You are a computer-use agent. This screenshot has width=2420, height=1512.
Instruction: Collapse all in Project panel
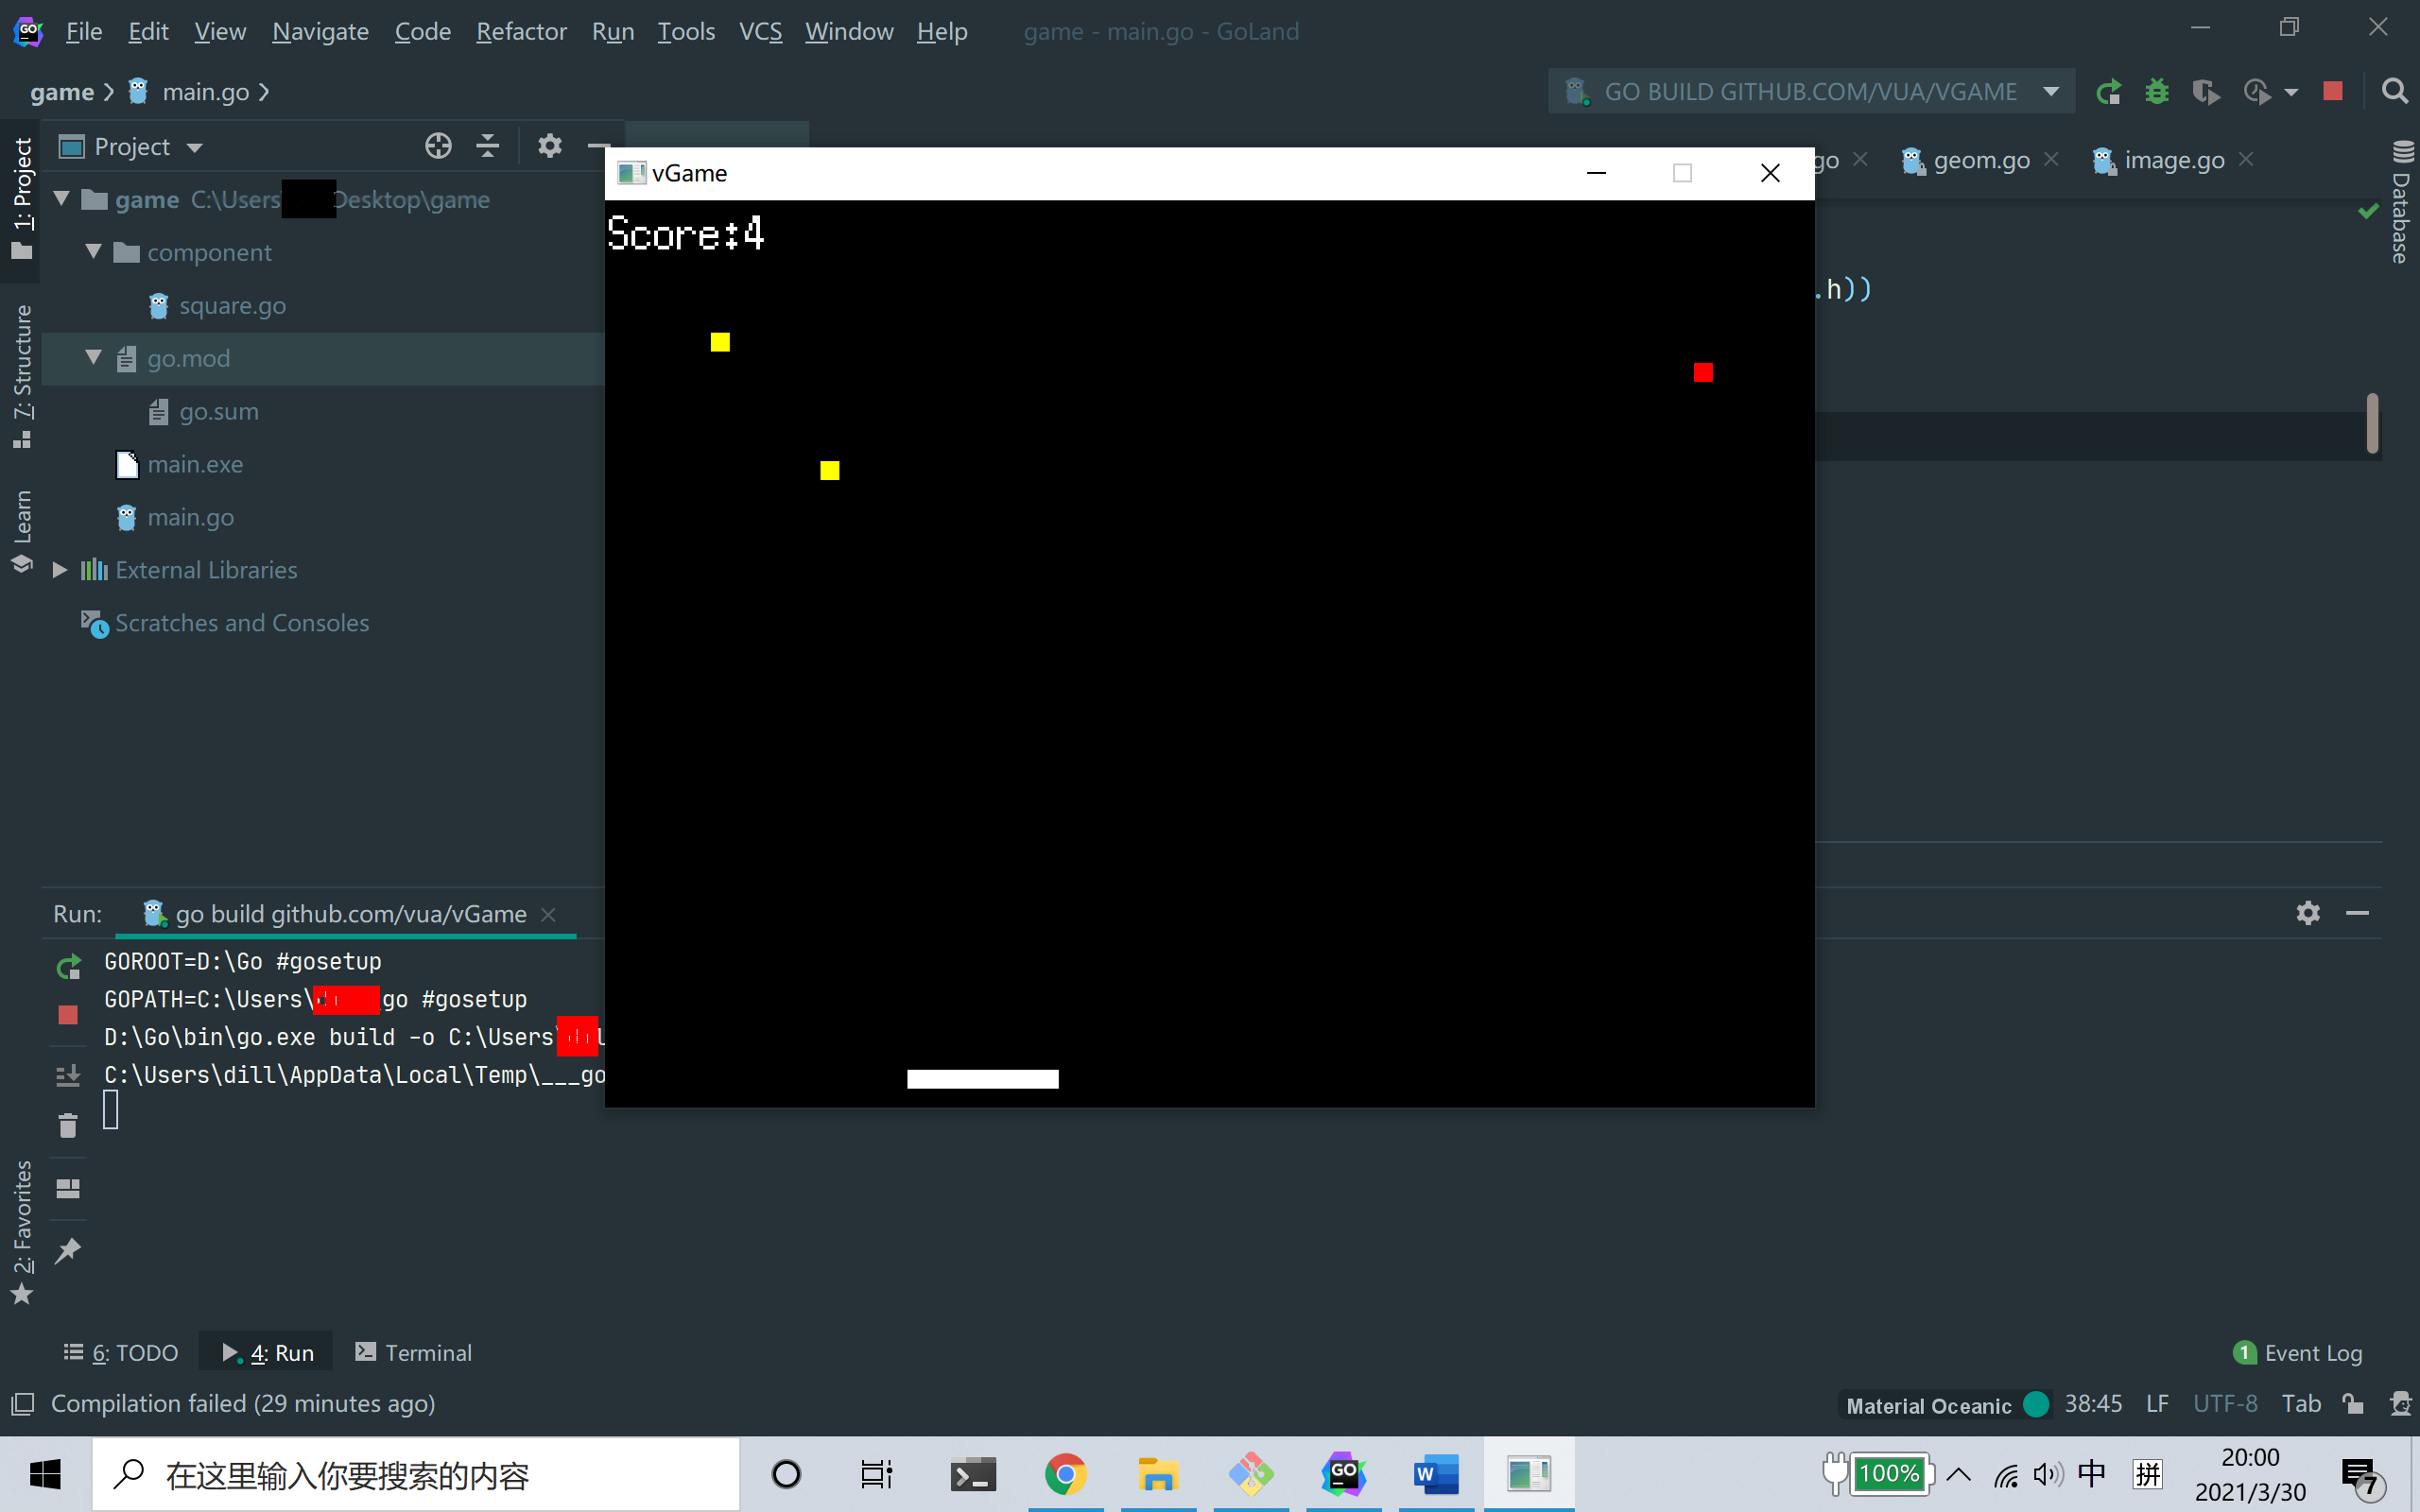tap(488, 147)
